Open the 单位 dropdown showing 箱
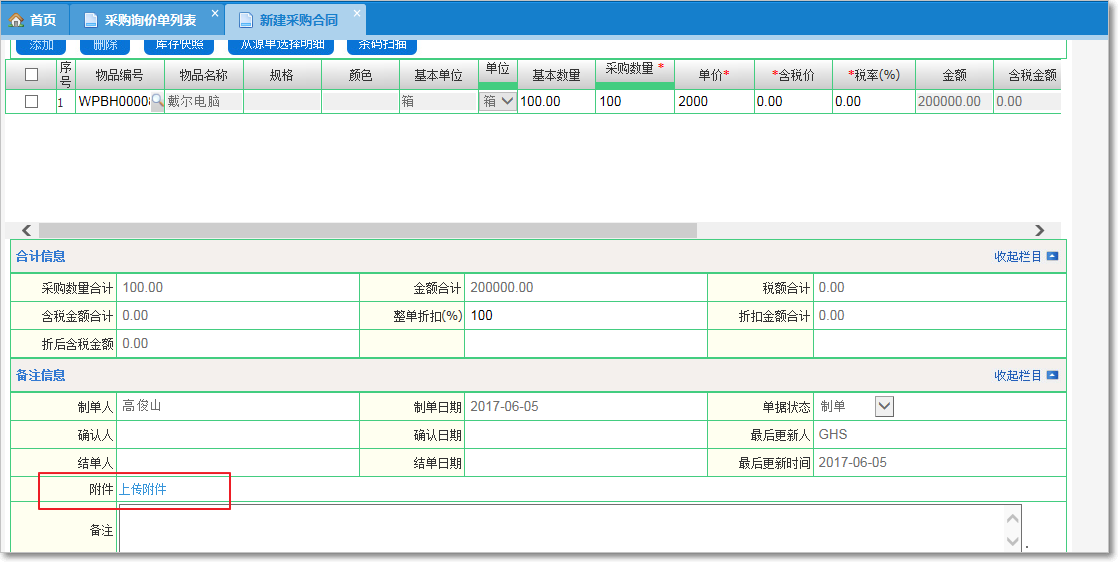This screenshot has width=1118, height=562. (498, 101)
